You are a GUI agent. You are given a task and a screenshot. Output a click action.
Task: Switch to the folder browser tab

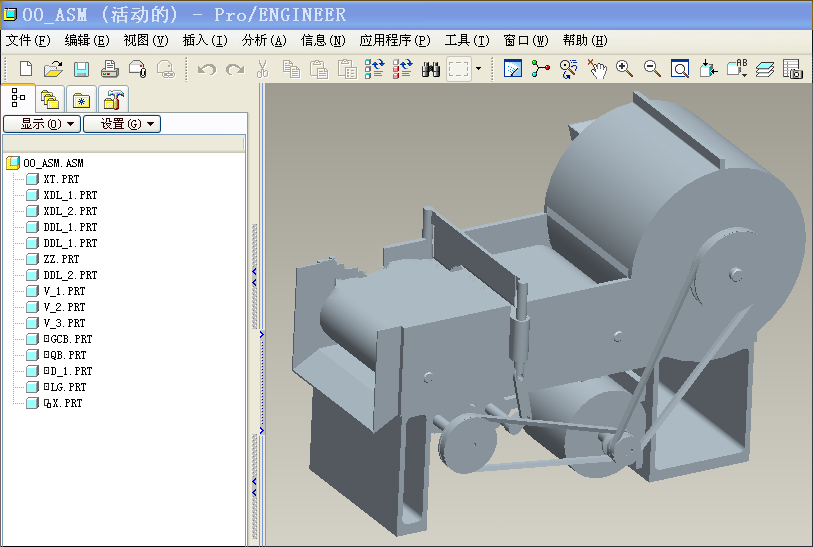point(49,98)
